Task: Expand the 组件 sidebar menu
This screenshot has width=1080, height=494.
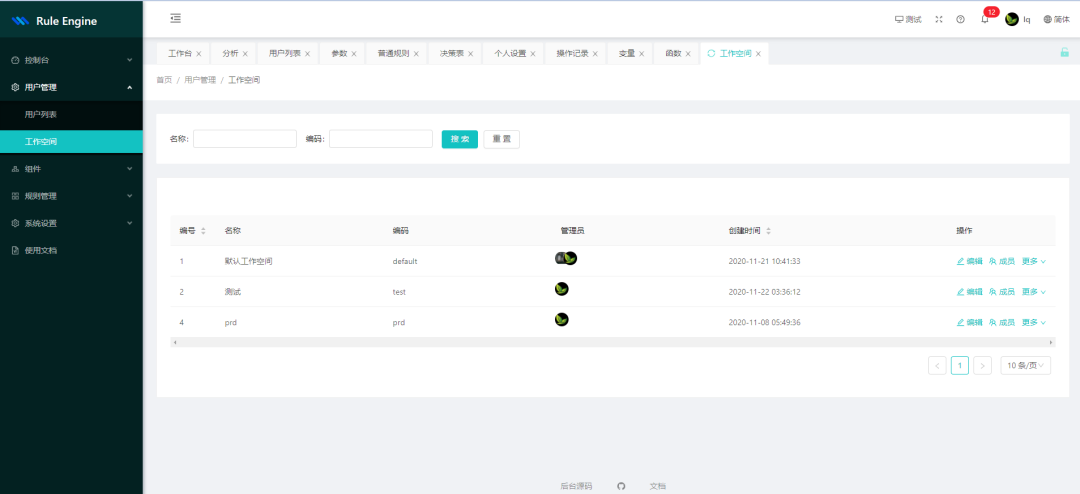Action: point(71,169)
